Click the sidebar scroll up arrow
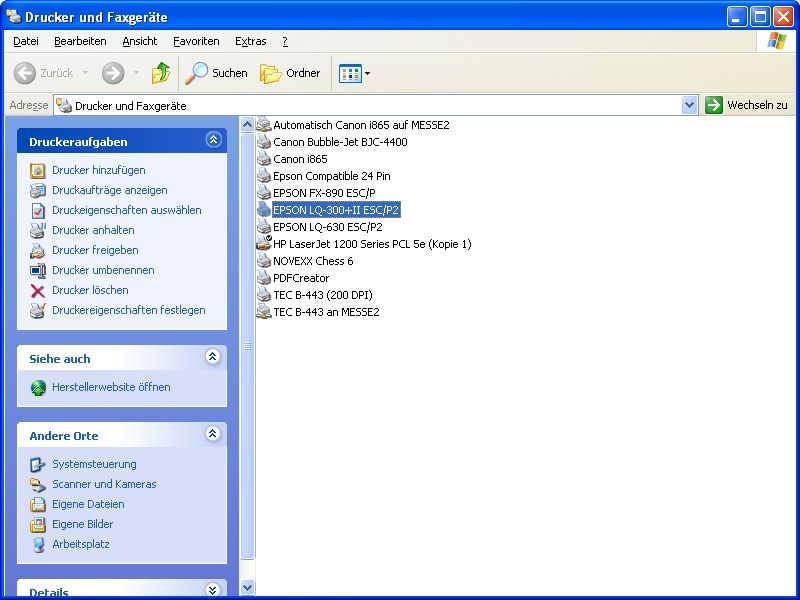This screenshot has width=800, height=600. (247, 124)
